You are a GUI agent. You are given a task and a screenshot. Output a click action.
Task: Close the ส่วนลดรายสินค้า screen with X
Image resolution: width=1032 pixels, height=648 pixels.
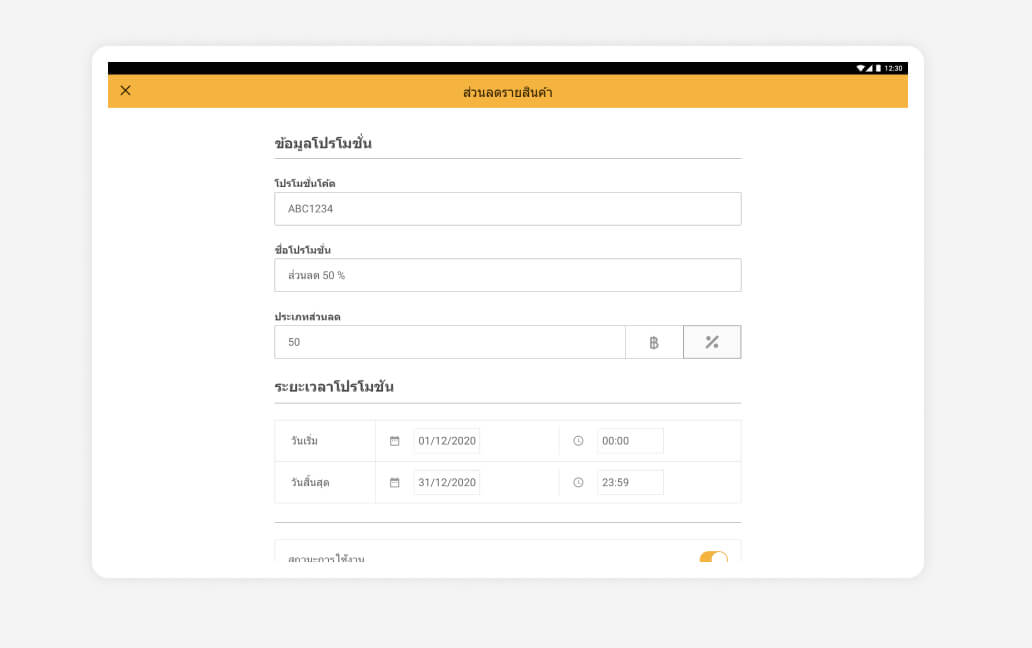point(125,91)
